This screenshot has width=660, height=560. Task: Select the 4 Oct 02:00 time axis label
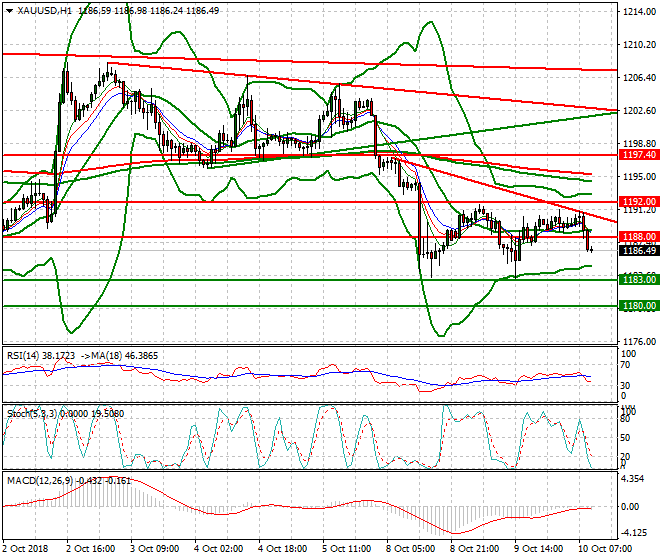click(x=218, y=549)
